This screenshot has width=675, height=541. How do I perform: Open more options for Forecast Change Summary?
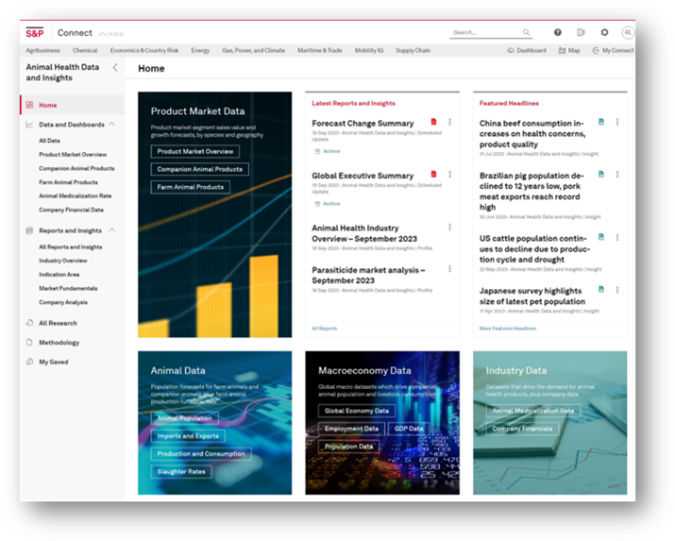pyautogui.click(x=450, y=122)
